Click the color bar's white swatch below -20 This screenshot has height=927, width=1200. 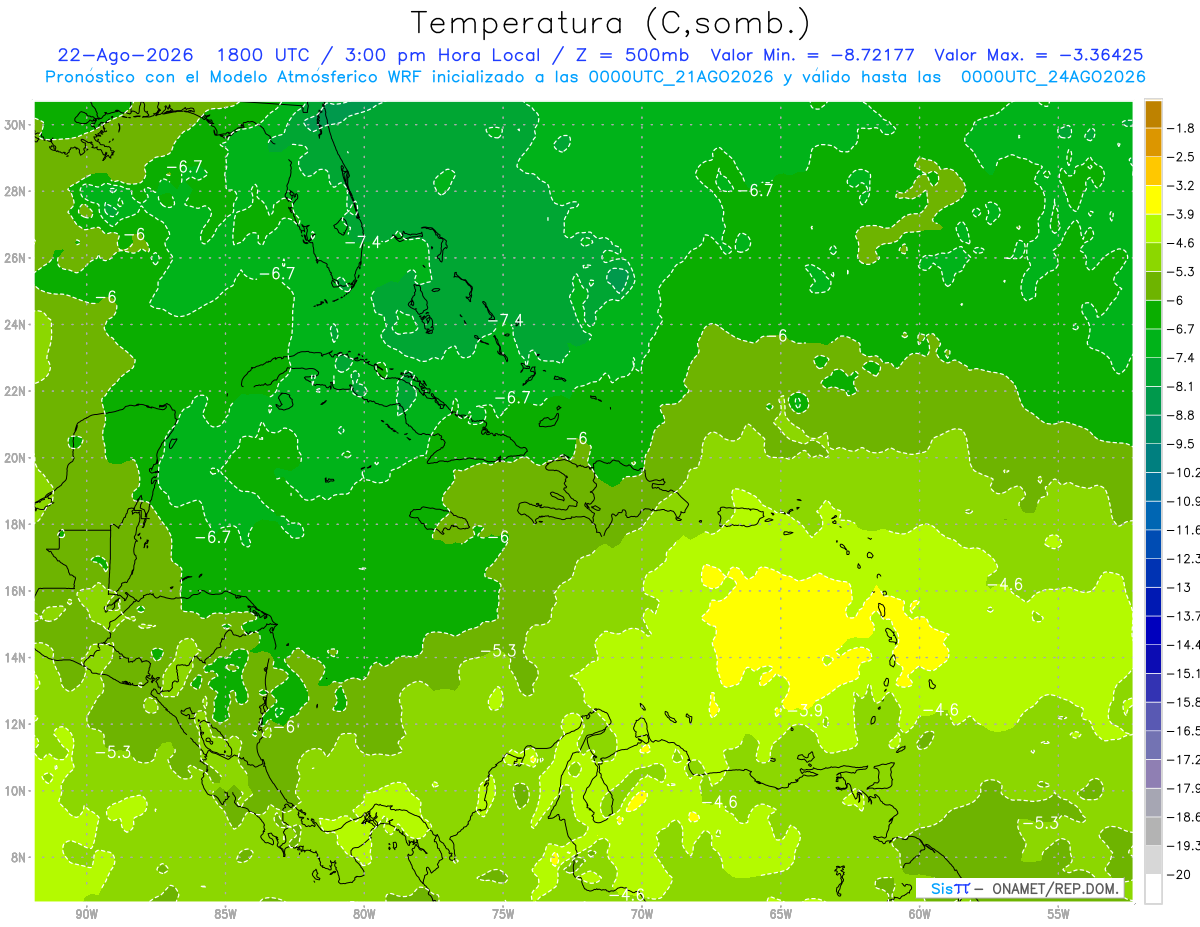1153,889
